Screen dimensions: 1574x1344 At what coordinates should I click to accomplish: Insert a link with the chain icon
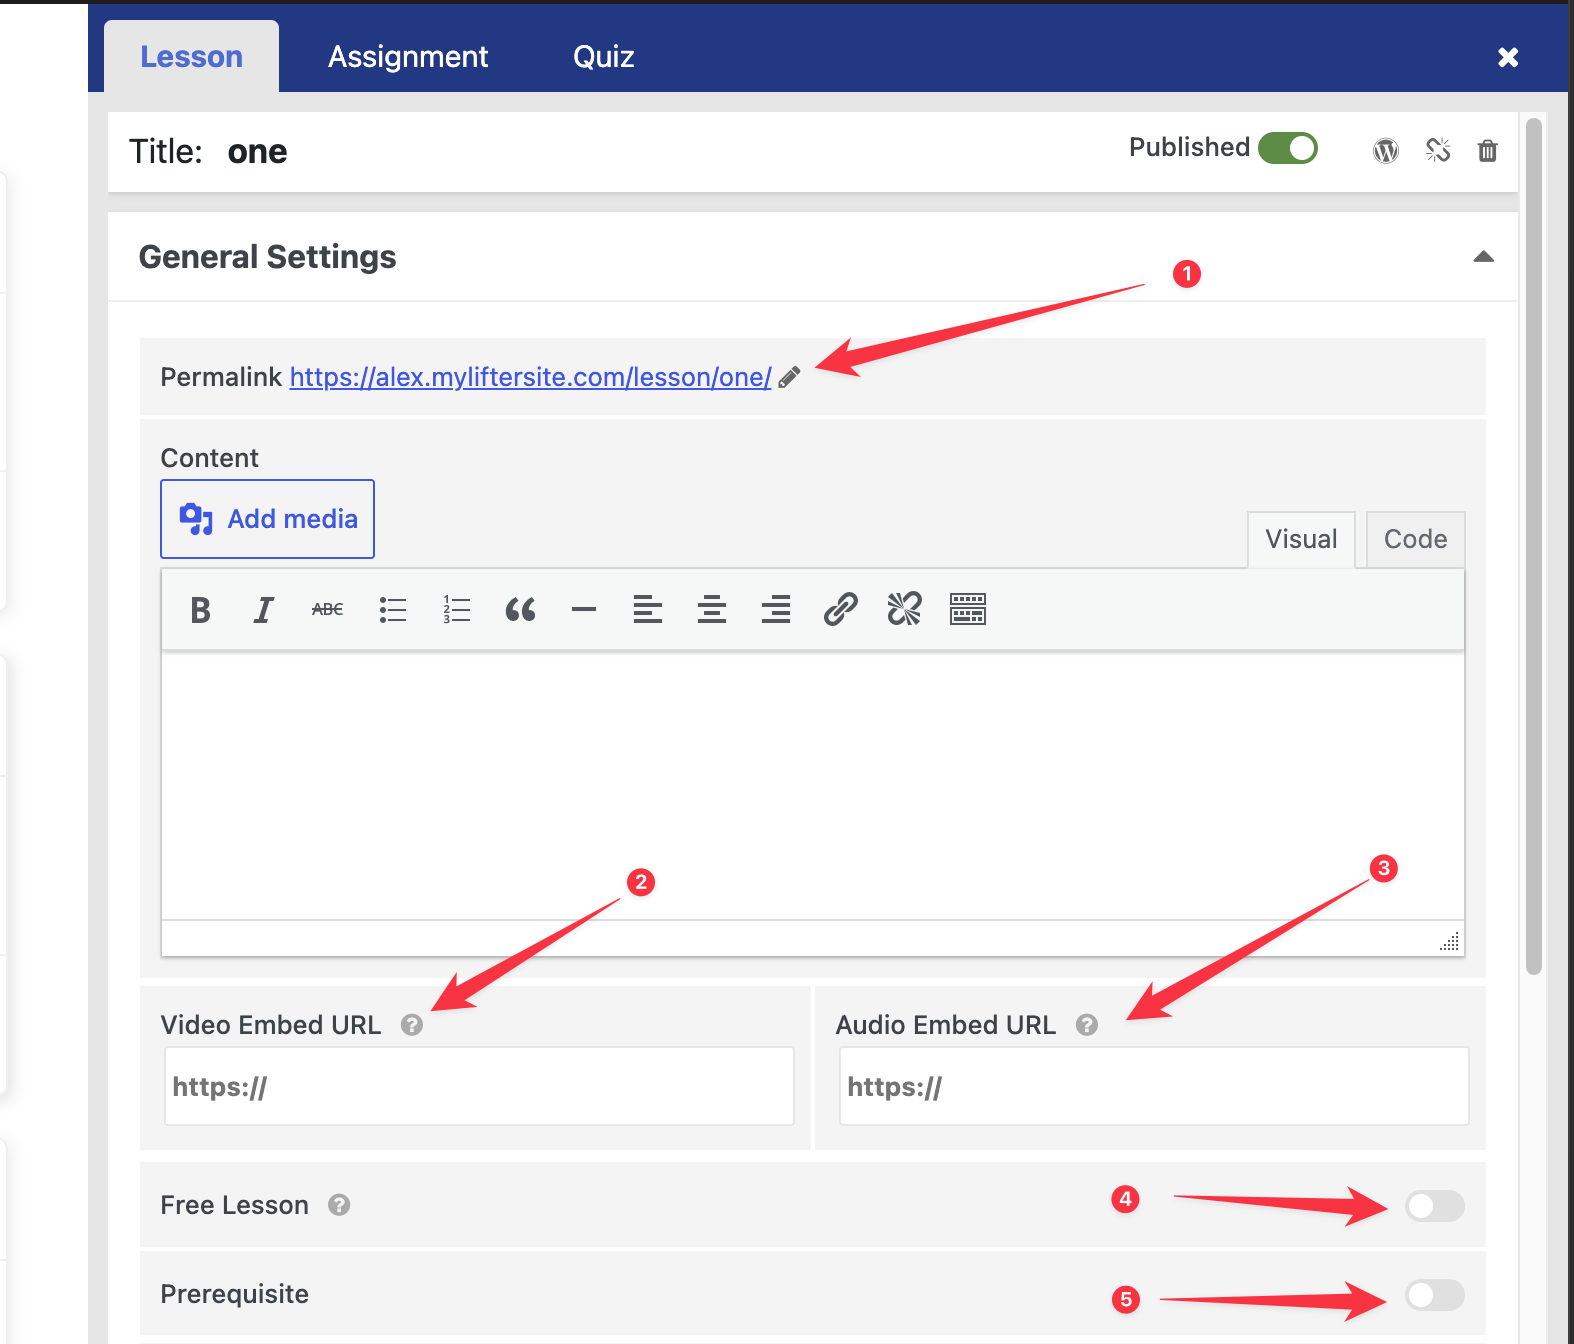(841, 609)
